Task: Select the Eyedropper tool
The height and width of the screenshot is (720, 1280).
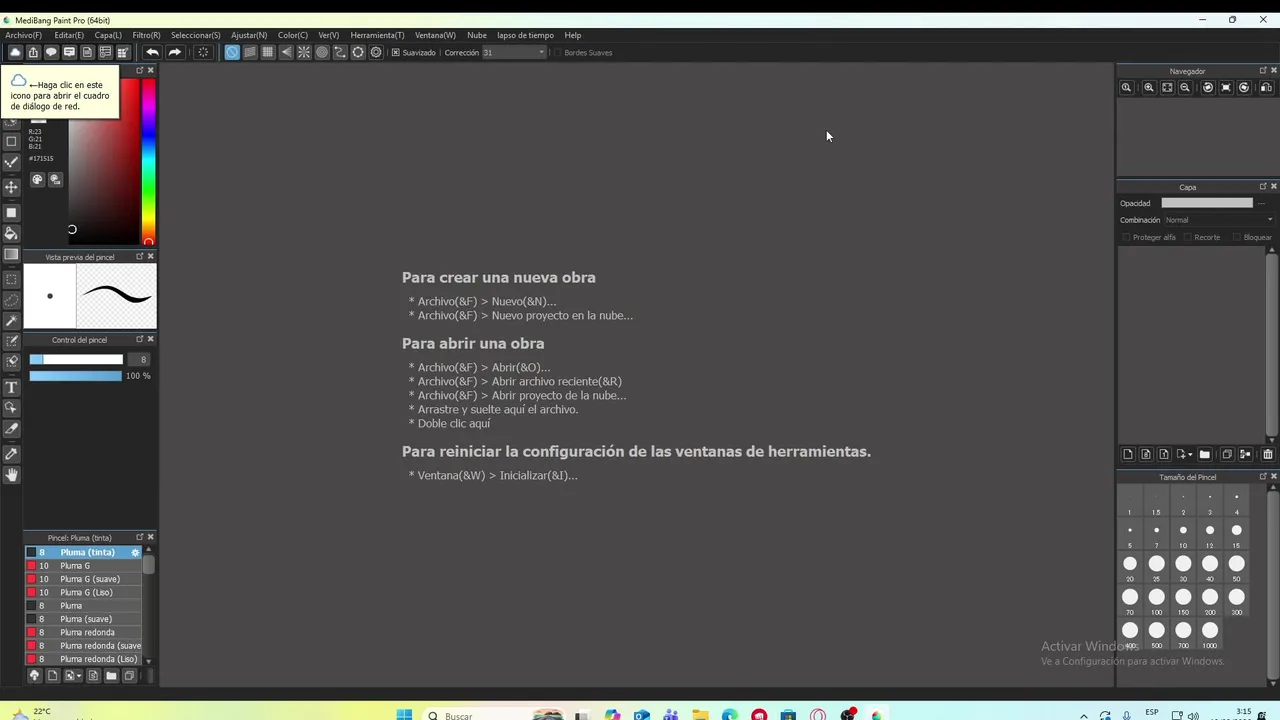Action: (x=12, y=453)
